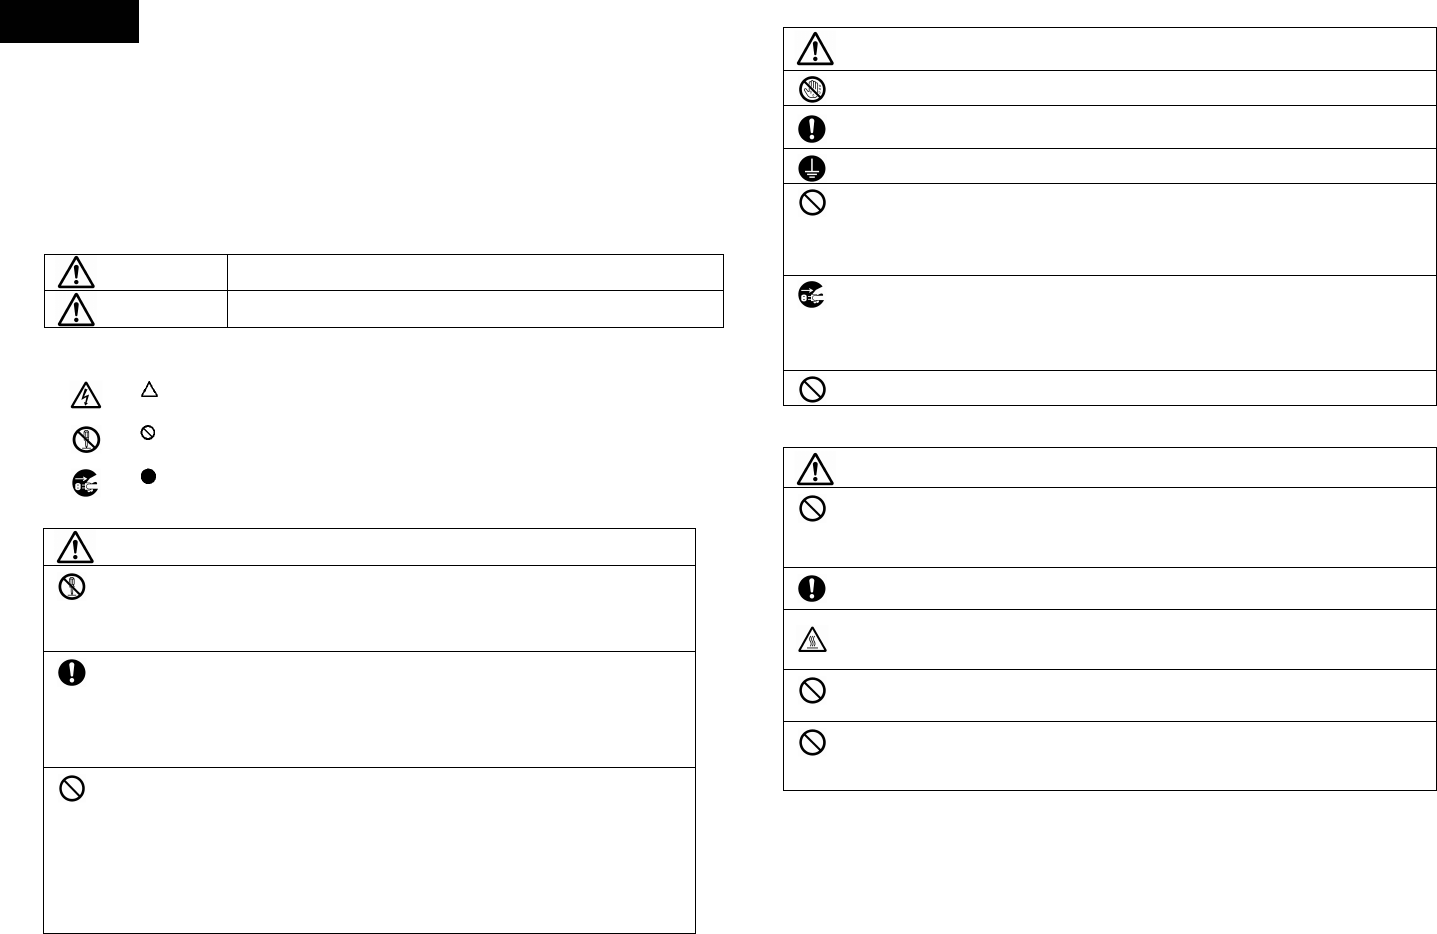The width and height of the screenshot is (1437, 934).
Task: Click the warning triangle heading the lower-right table
Action: point(814,469)
